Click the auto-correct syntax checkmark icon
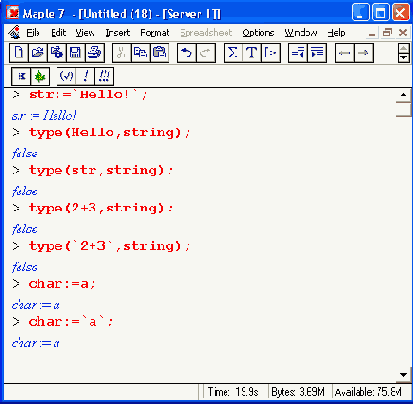This screenshot has width=413, height=404. pyautogui.click(x=66, y=76)
